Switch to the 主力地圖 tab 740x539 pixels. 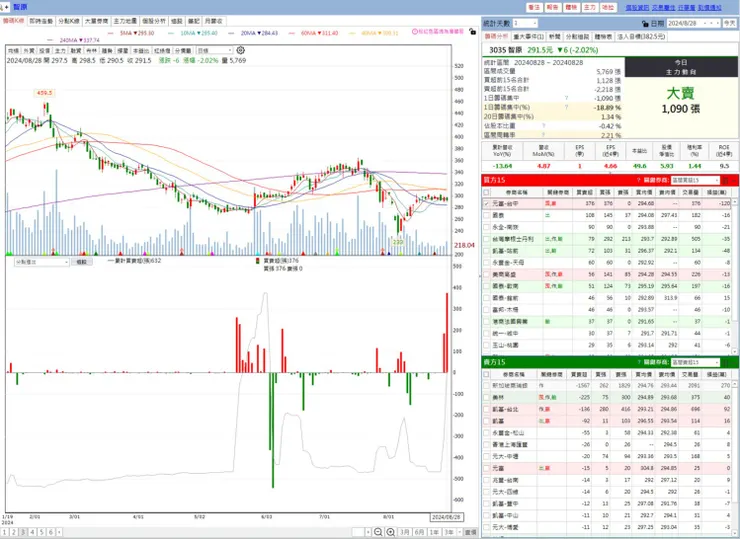point(125,21)
